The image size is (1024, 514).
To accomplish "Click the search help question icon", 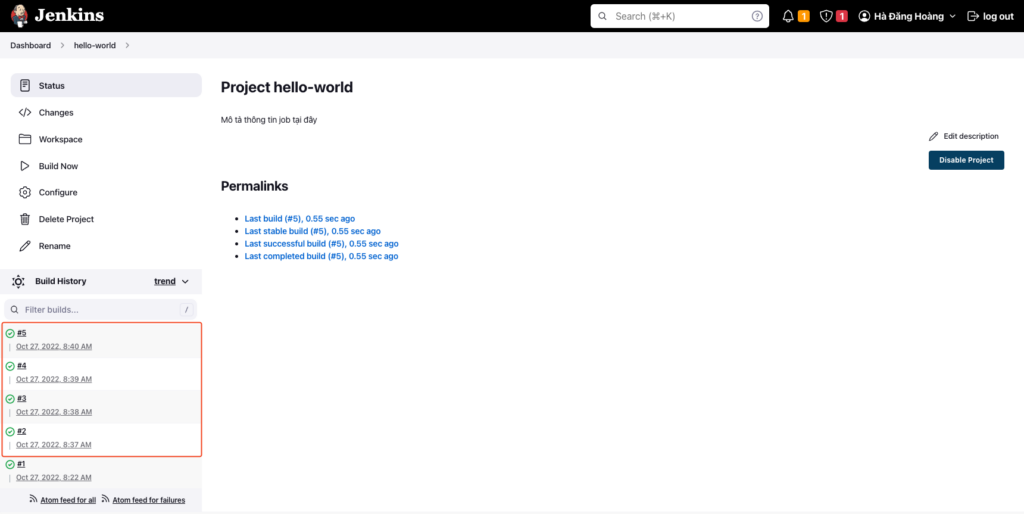I will [757, 16].
